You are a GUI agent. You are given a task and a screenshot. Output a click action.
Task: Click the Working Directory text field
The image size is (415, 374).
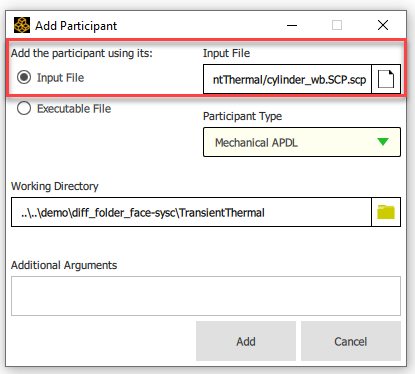(x=191, y=212)
